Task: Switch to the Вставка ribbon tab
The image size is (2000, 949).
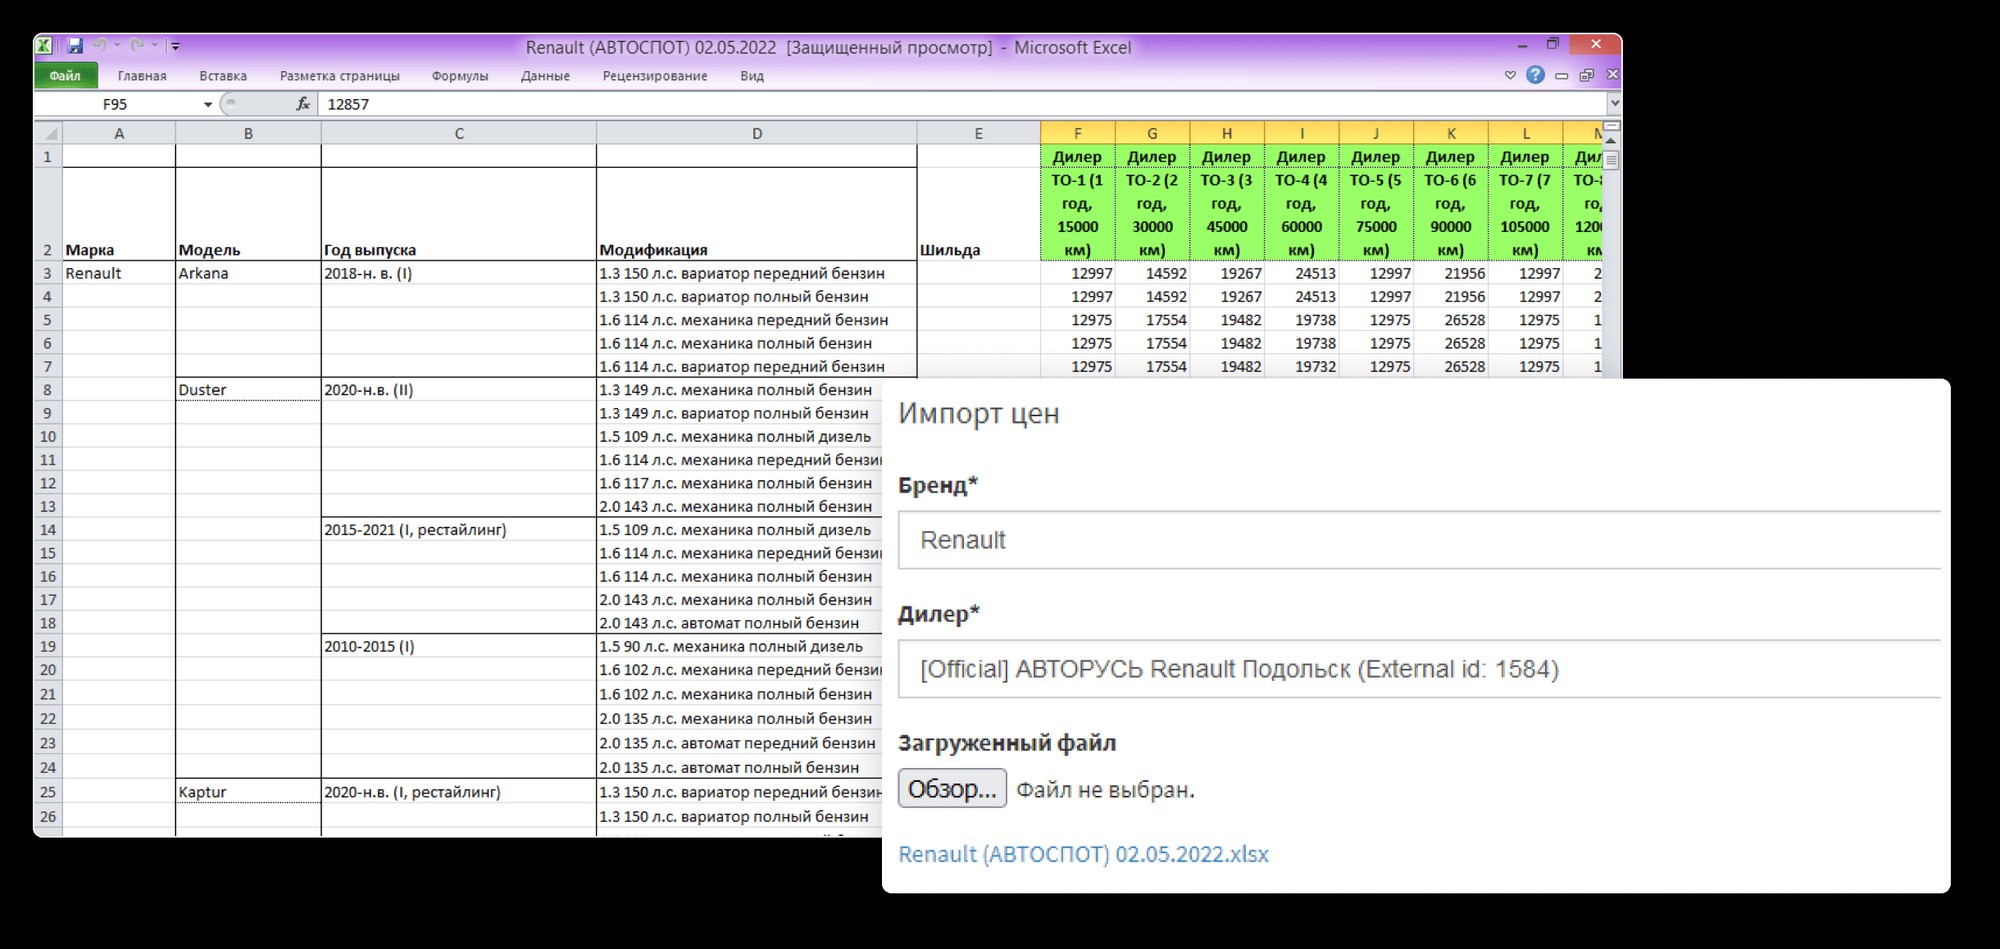Action: 223,76
